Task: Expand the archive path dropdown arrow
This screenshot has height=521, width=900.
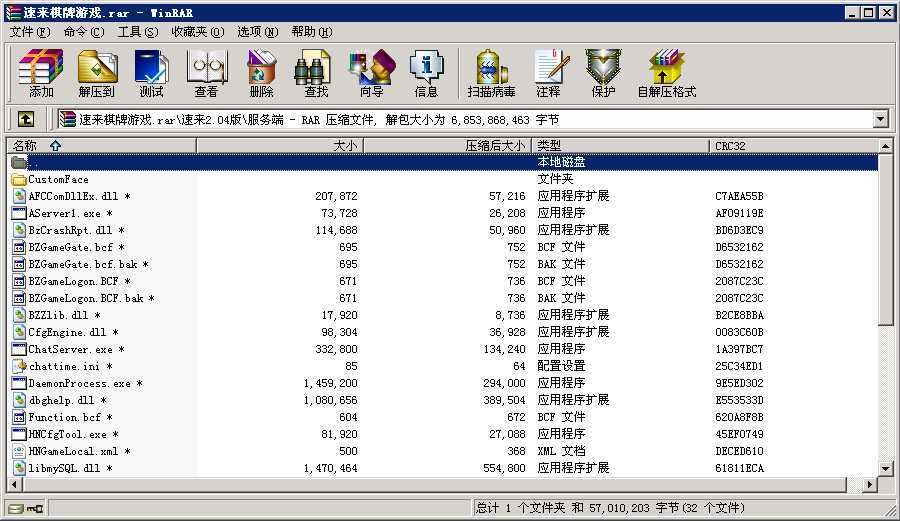Action: (x=880, y=119)
